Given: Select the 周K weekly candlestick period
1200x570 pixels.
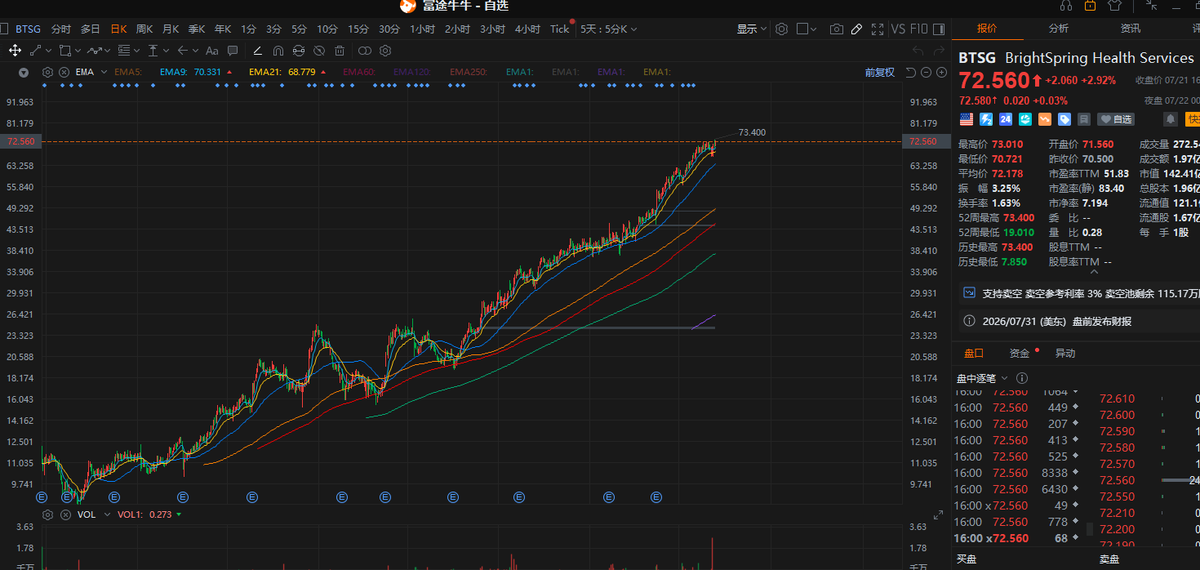Looking at the screenshot, I should [x=144, y=29].
